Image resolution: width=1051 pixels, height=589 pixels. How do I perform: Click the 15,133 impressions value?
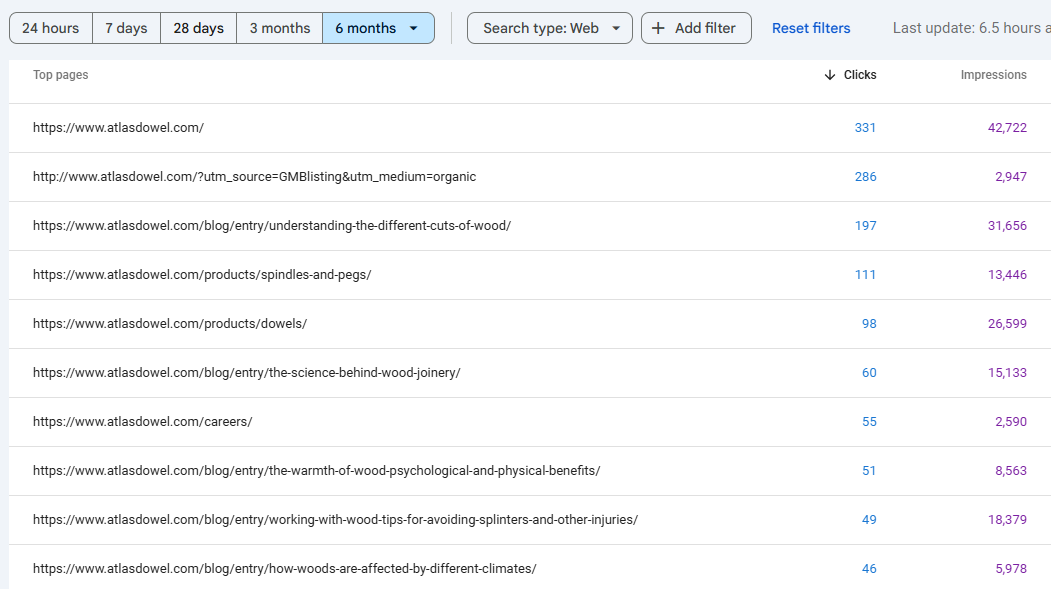(1007, 373)
